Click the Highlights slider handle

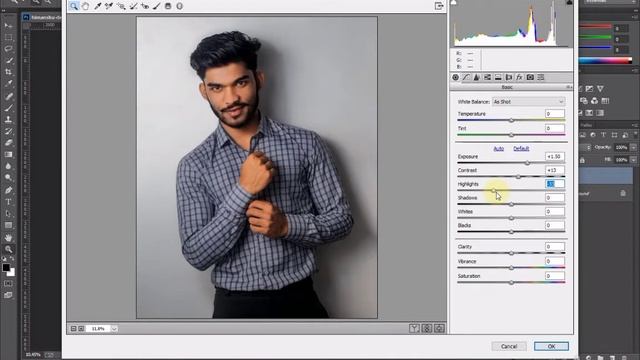[x=494, y=191]
